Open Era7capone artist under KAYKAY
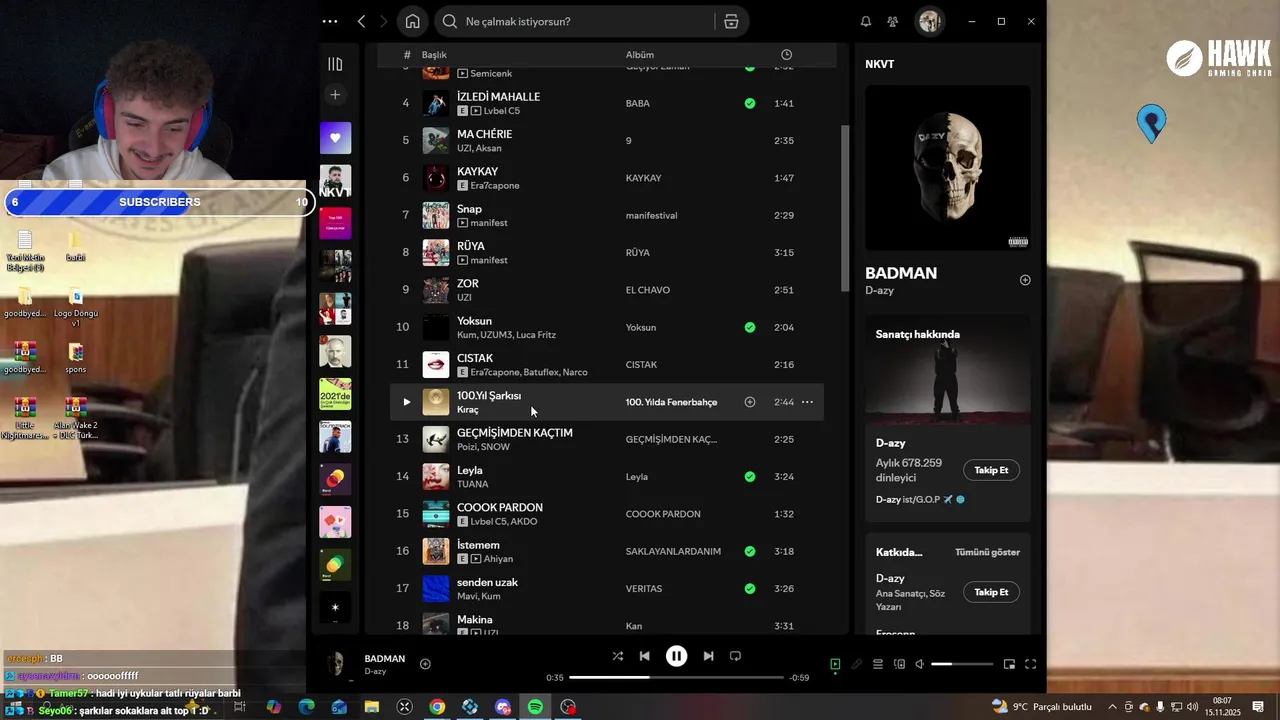 tap(495, 186)
